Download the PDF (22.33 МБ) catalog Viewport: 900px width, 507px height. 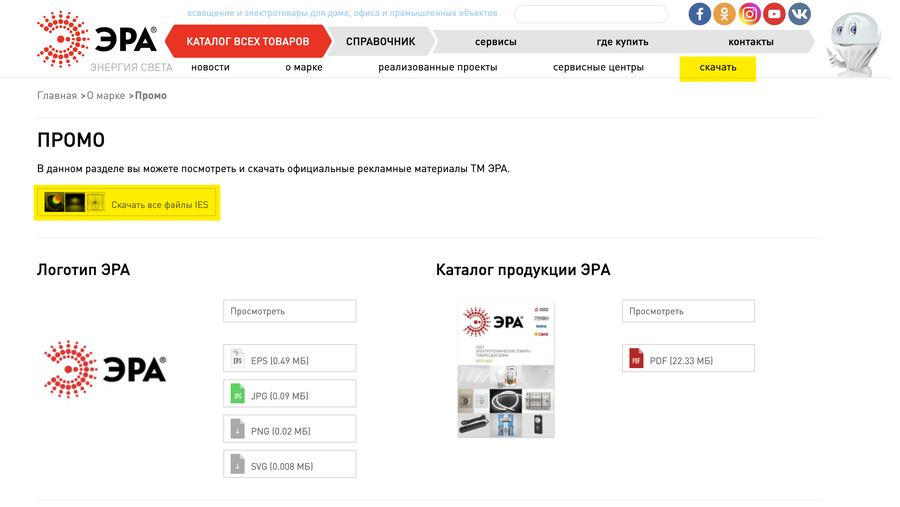(688, 358)
